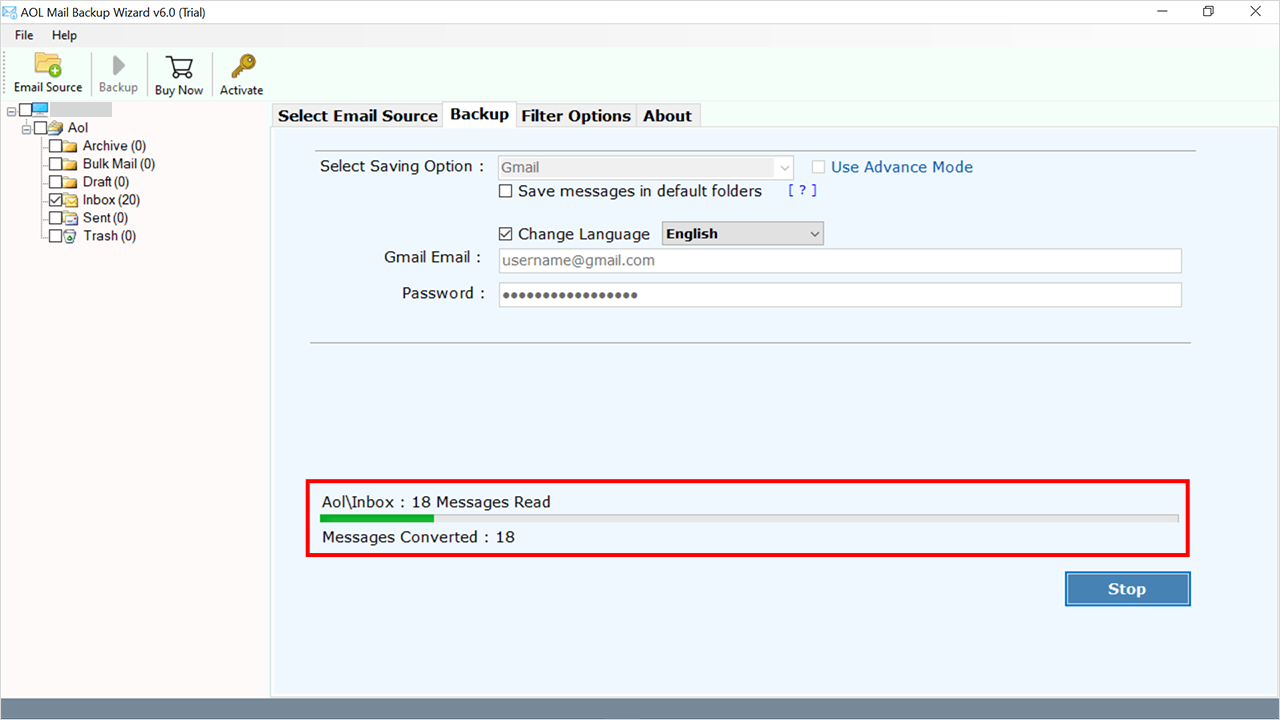Screen dimensions: 1280x720
Task: Toggle the Use Advance Mode checkbox
Action: (x=818, y=167)
